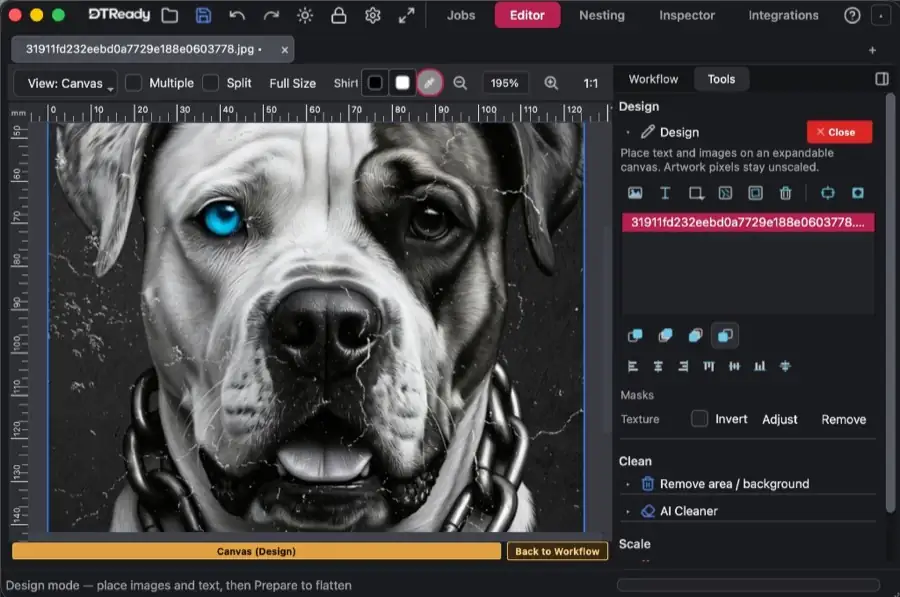The height and width of the screenshot is (597, 900).
Task: Zoom in with the plus magnifier
Action: tap(551, 83)
